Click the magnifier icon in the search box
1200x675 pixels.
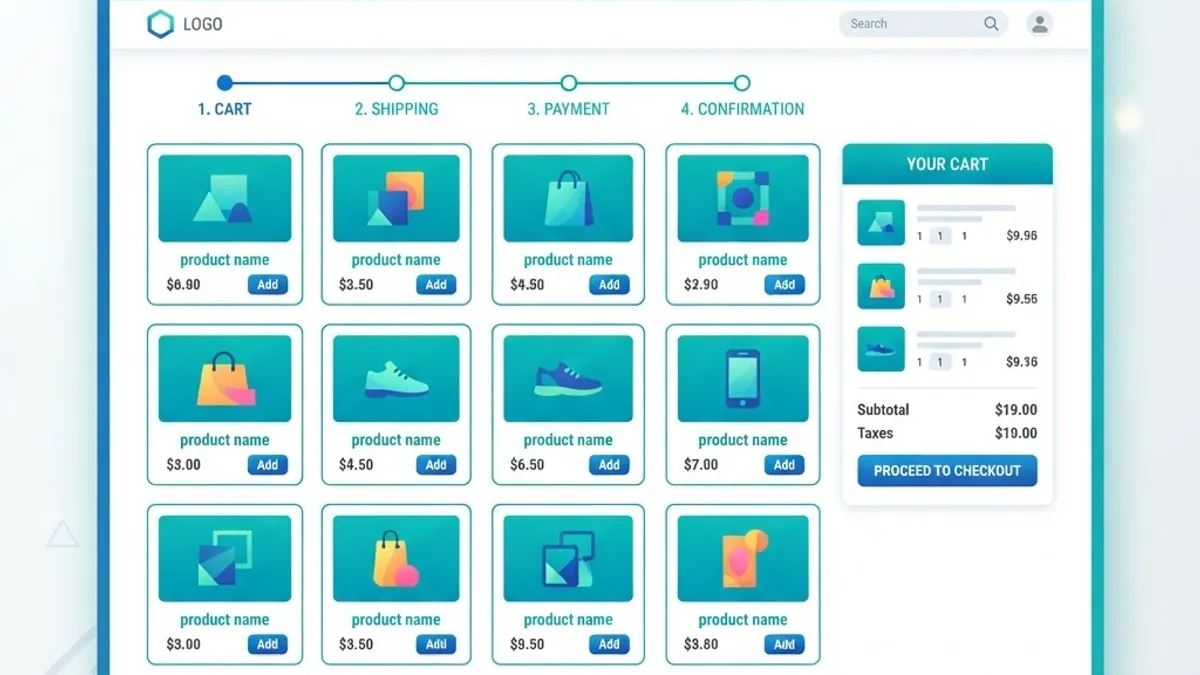[991, 24]
